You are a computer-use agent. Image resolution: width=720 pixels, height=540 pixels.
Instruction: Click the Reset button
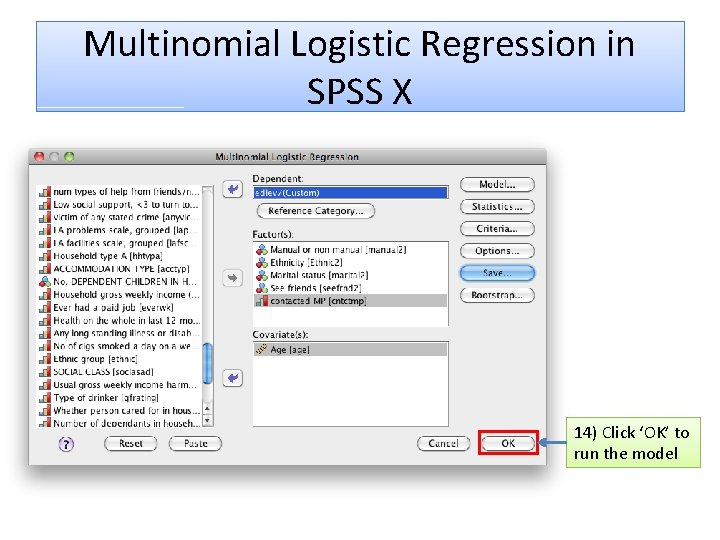[131, 443]
